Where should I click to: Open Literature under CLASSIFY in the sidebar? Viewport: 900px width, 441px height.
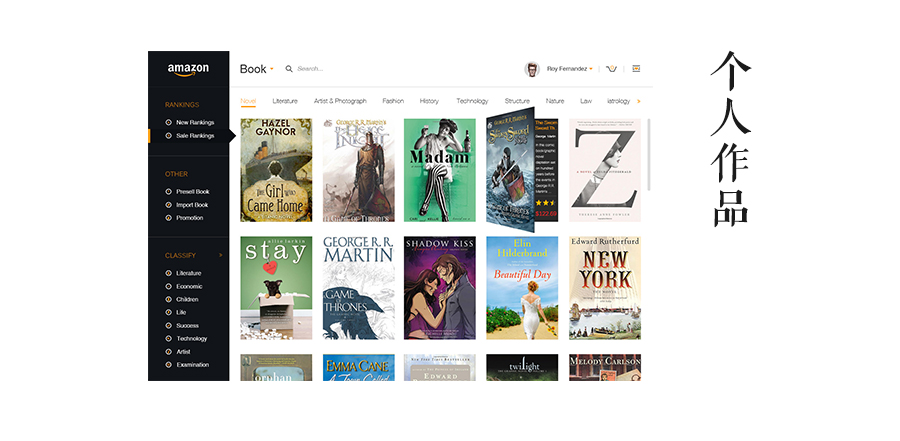tap(188, 273)
